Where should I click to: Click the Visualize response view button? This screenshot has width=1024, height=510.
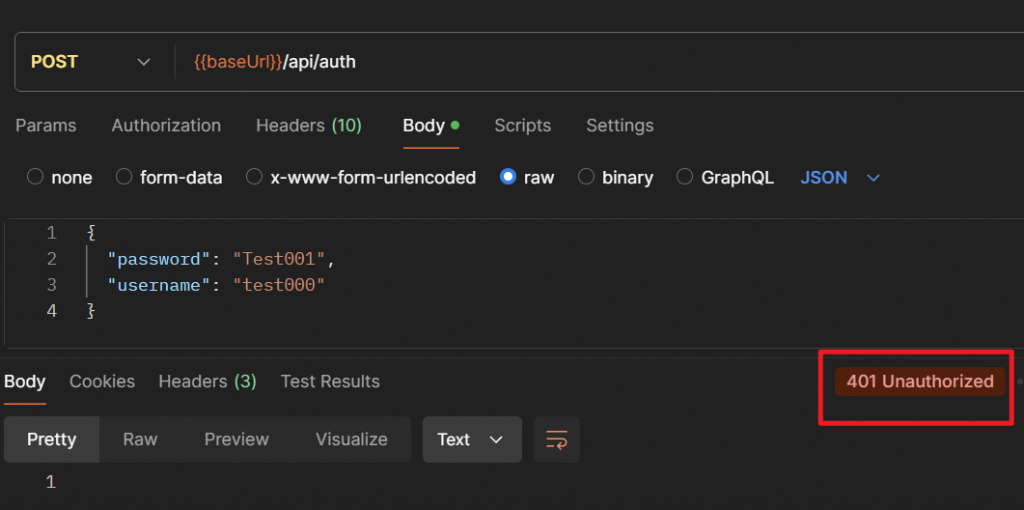351,440
